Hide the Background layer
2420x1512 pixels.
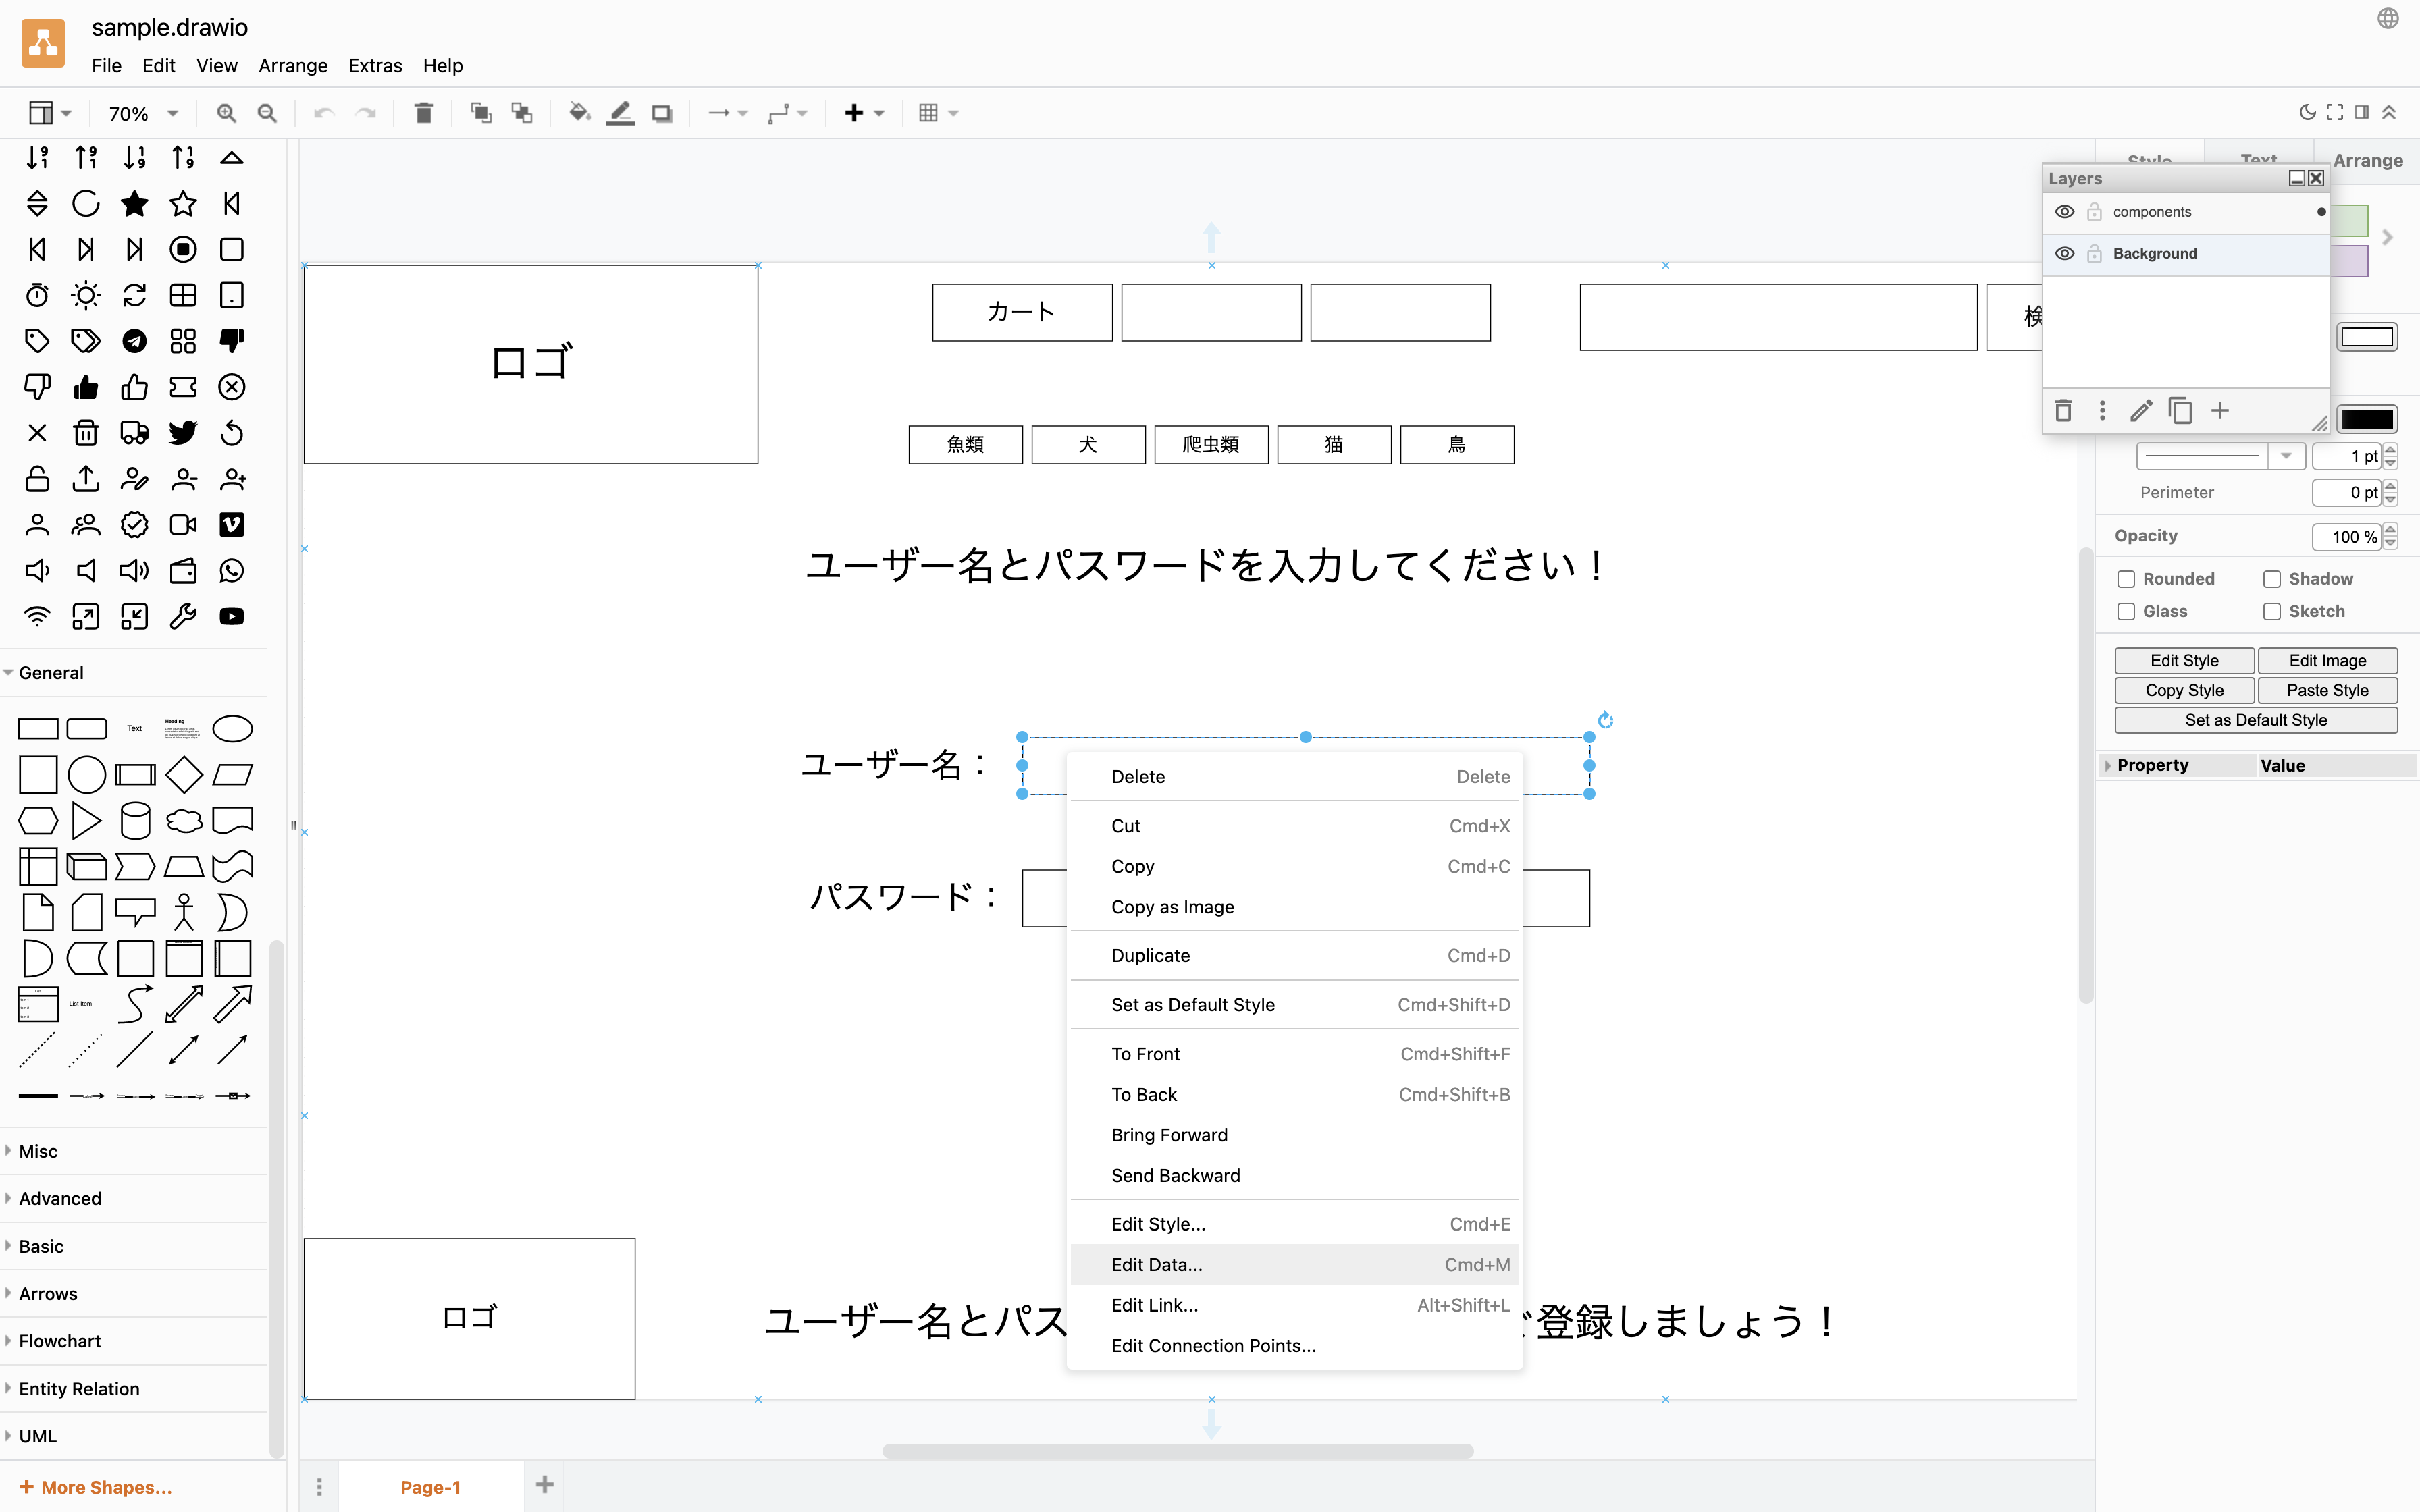(2066, 253)
